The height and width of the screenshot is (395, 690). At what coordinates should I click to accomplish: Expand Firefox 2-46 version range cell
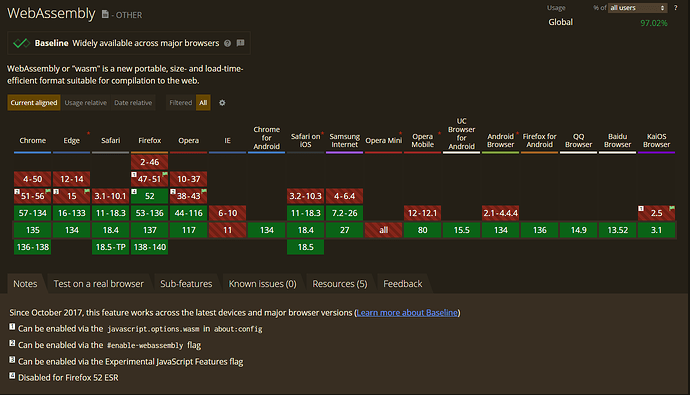point(150,162)
